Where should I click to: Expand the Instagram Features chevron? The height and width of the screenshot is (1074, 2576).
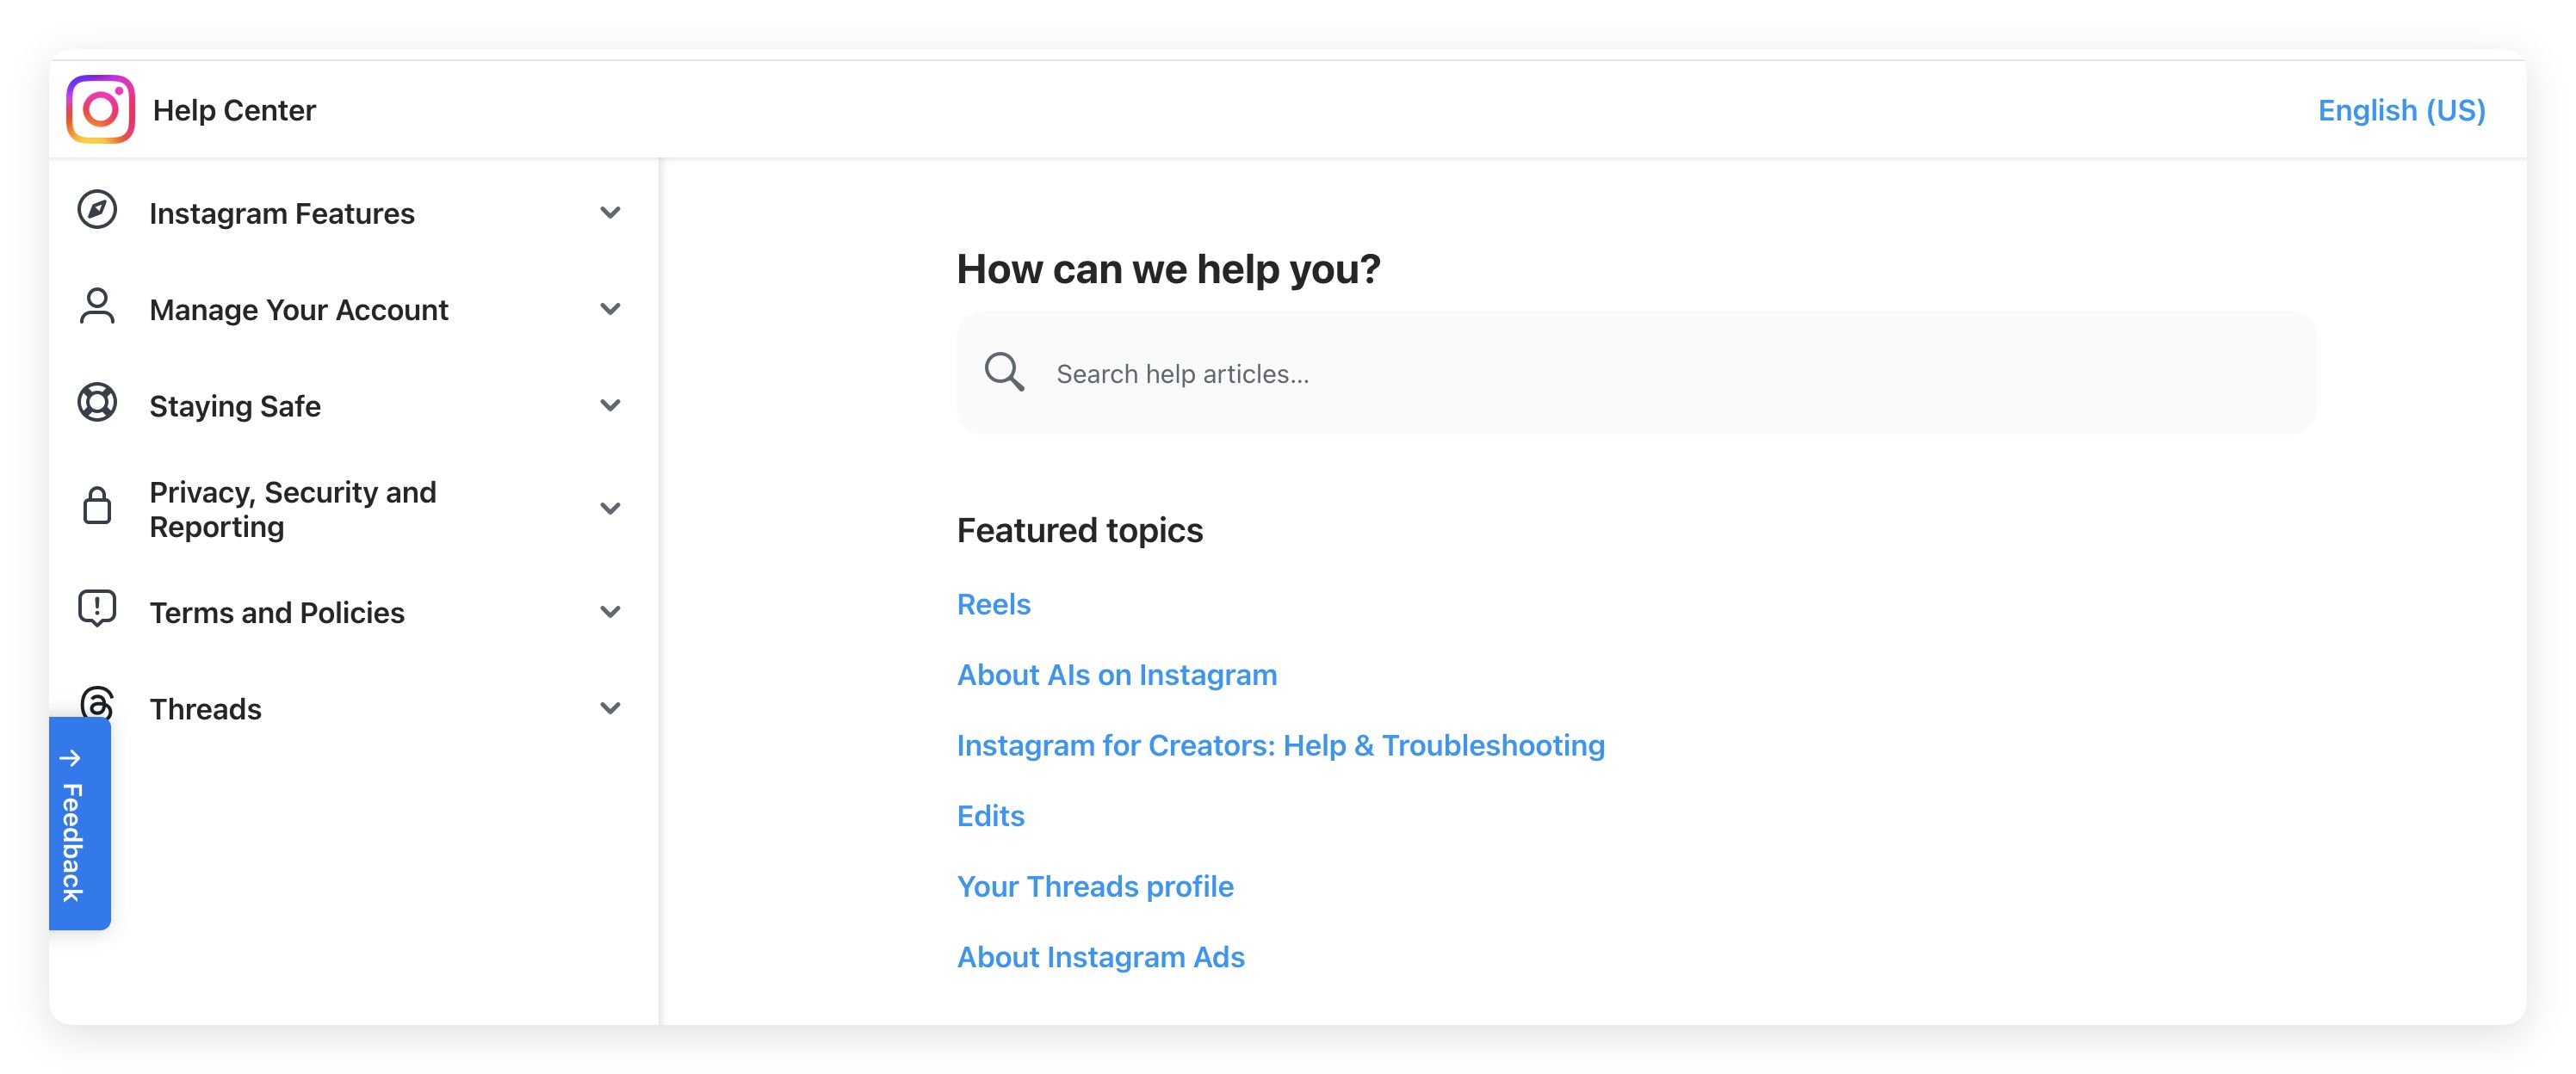610,212
